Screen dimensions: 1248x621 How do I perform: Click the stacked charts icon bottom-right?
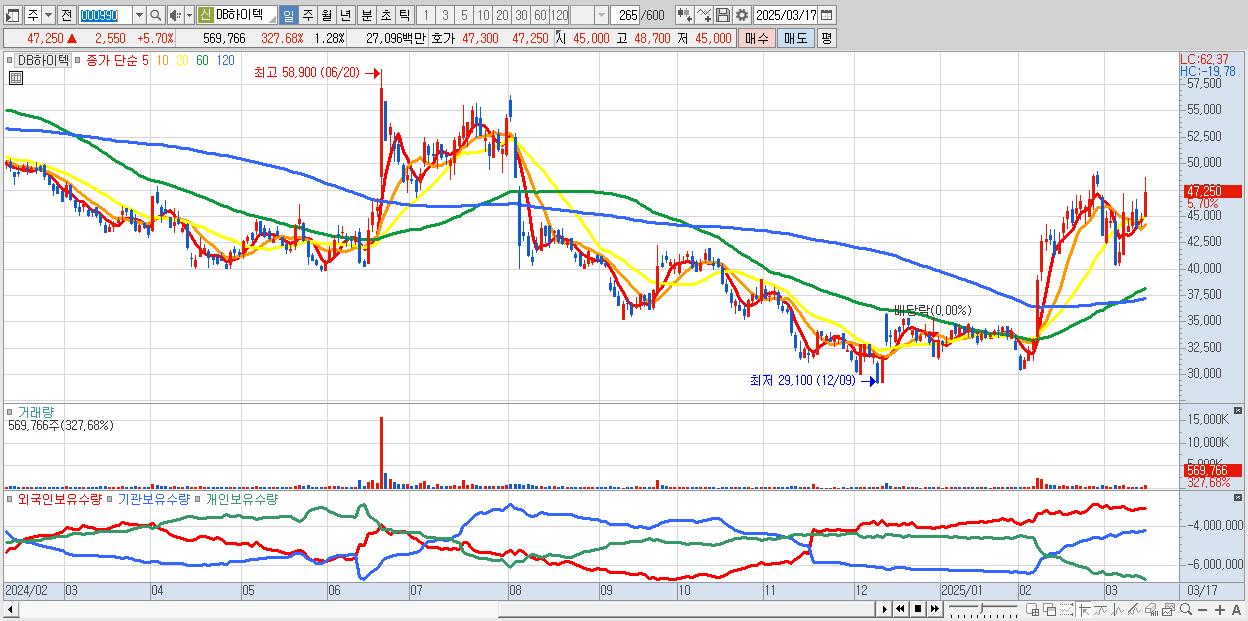point(1168,609)
